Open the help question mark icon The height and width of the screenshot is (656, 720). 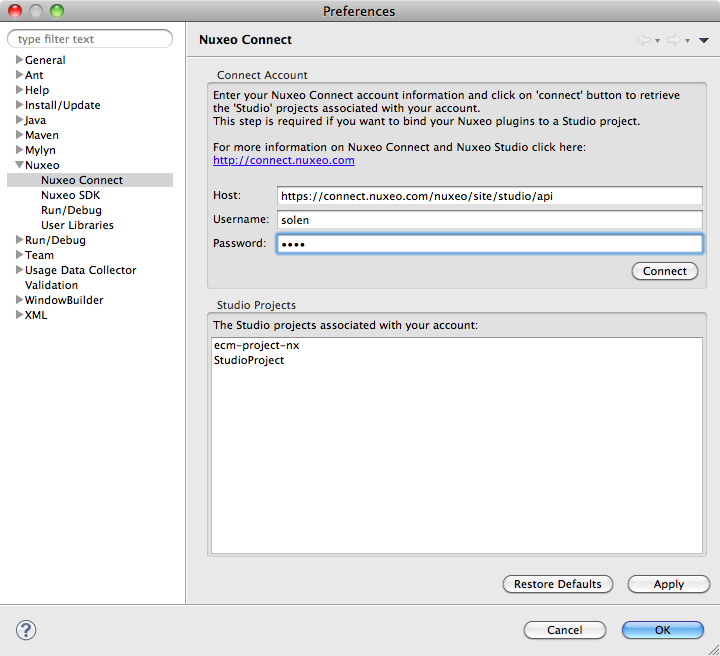(26, 630)
